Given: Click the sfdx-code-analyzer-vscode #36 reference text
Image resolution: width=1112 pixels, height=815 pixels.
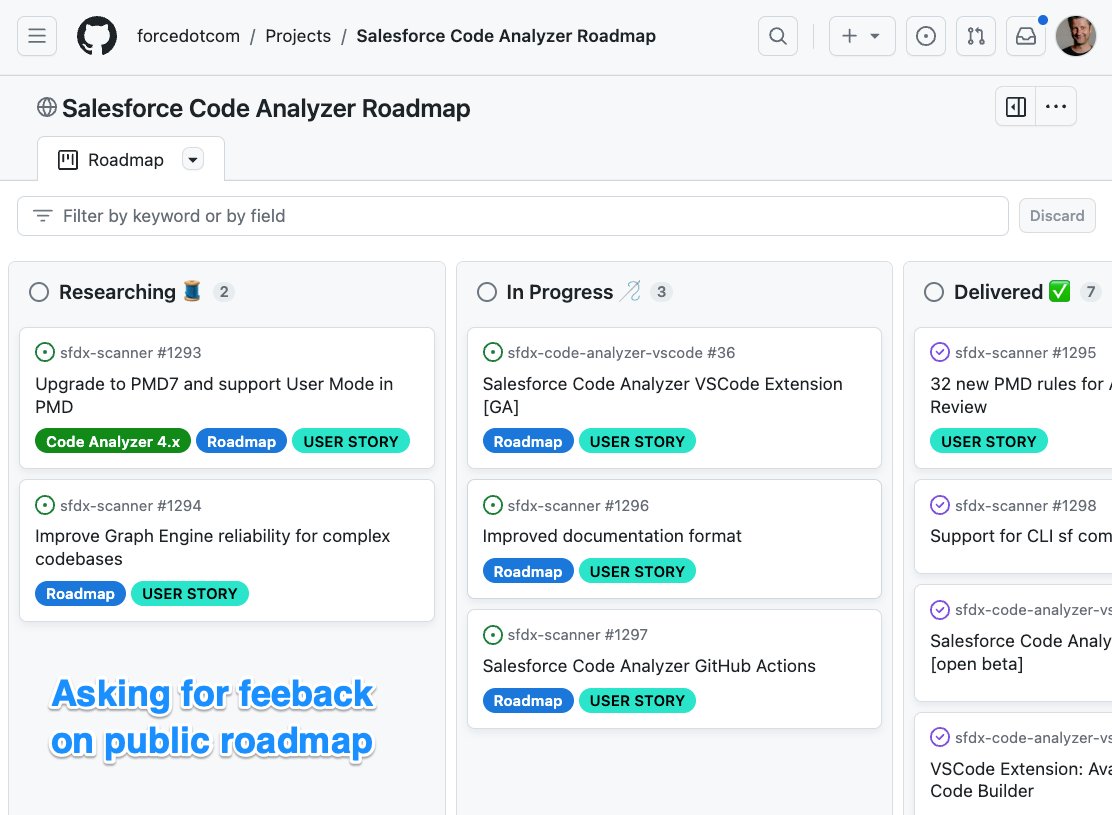Looking at the screenshot, I should tap(621, 352).
